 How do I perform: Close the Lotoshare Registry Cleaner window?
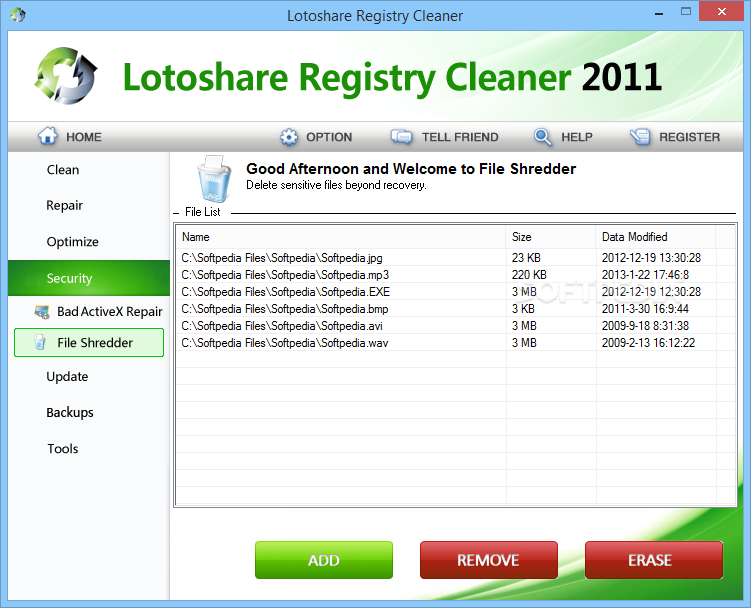(x=721, y=11)
